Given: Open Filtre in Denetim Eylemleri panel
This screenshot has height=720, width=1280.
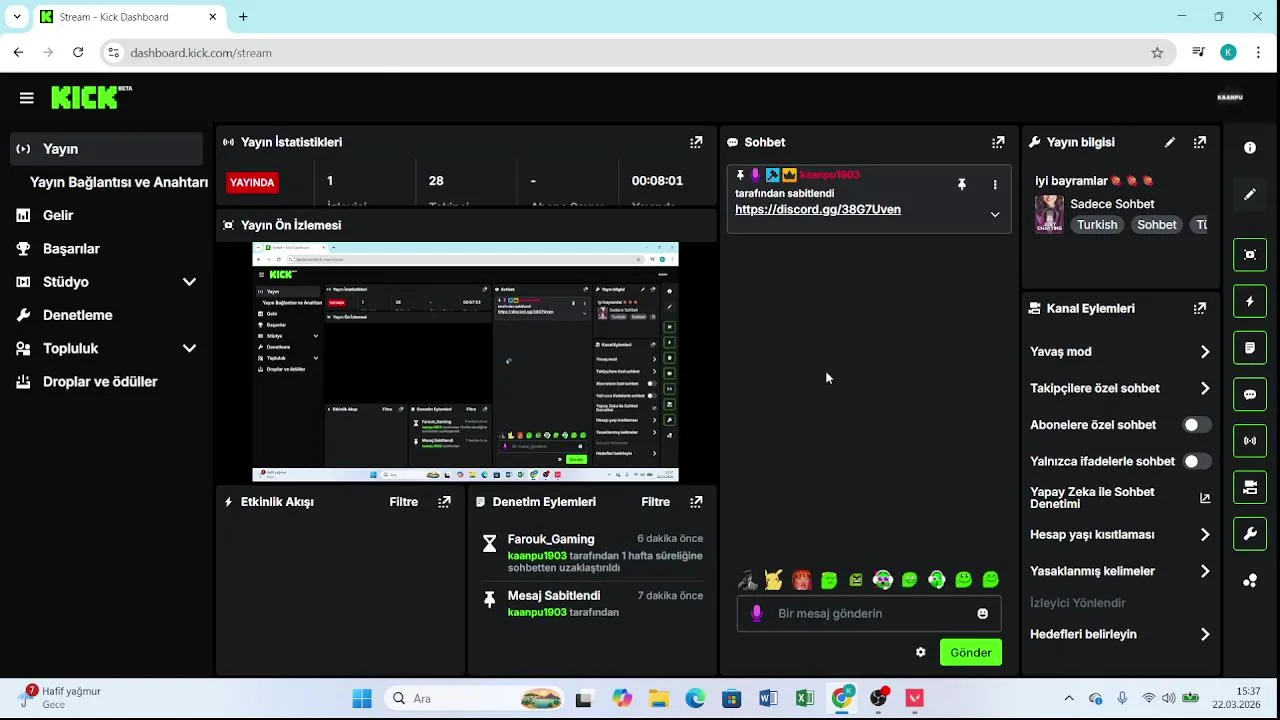Looking at the screenshot, I should point(656,502).
